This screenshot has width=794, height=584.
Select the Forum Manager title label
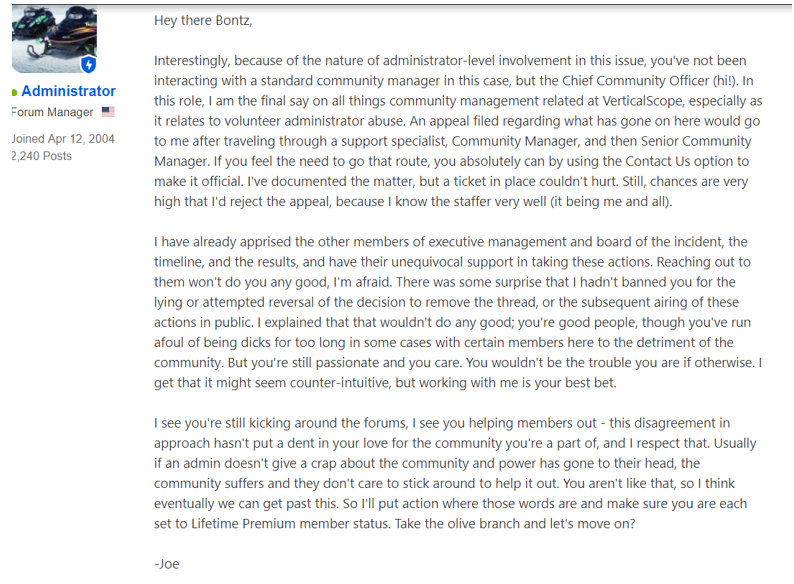pyautogui.click(x=53, y=112)
